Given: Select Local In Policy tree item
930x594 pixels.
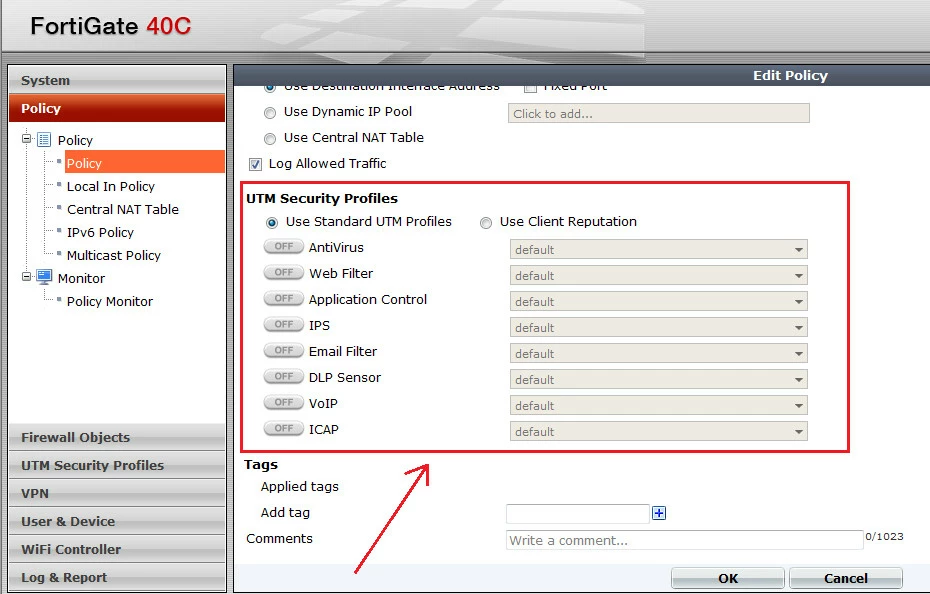Looking at the screenshot, I should 110,186.
